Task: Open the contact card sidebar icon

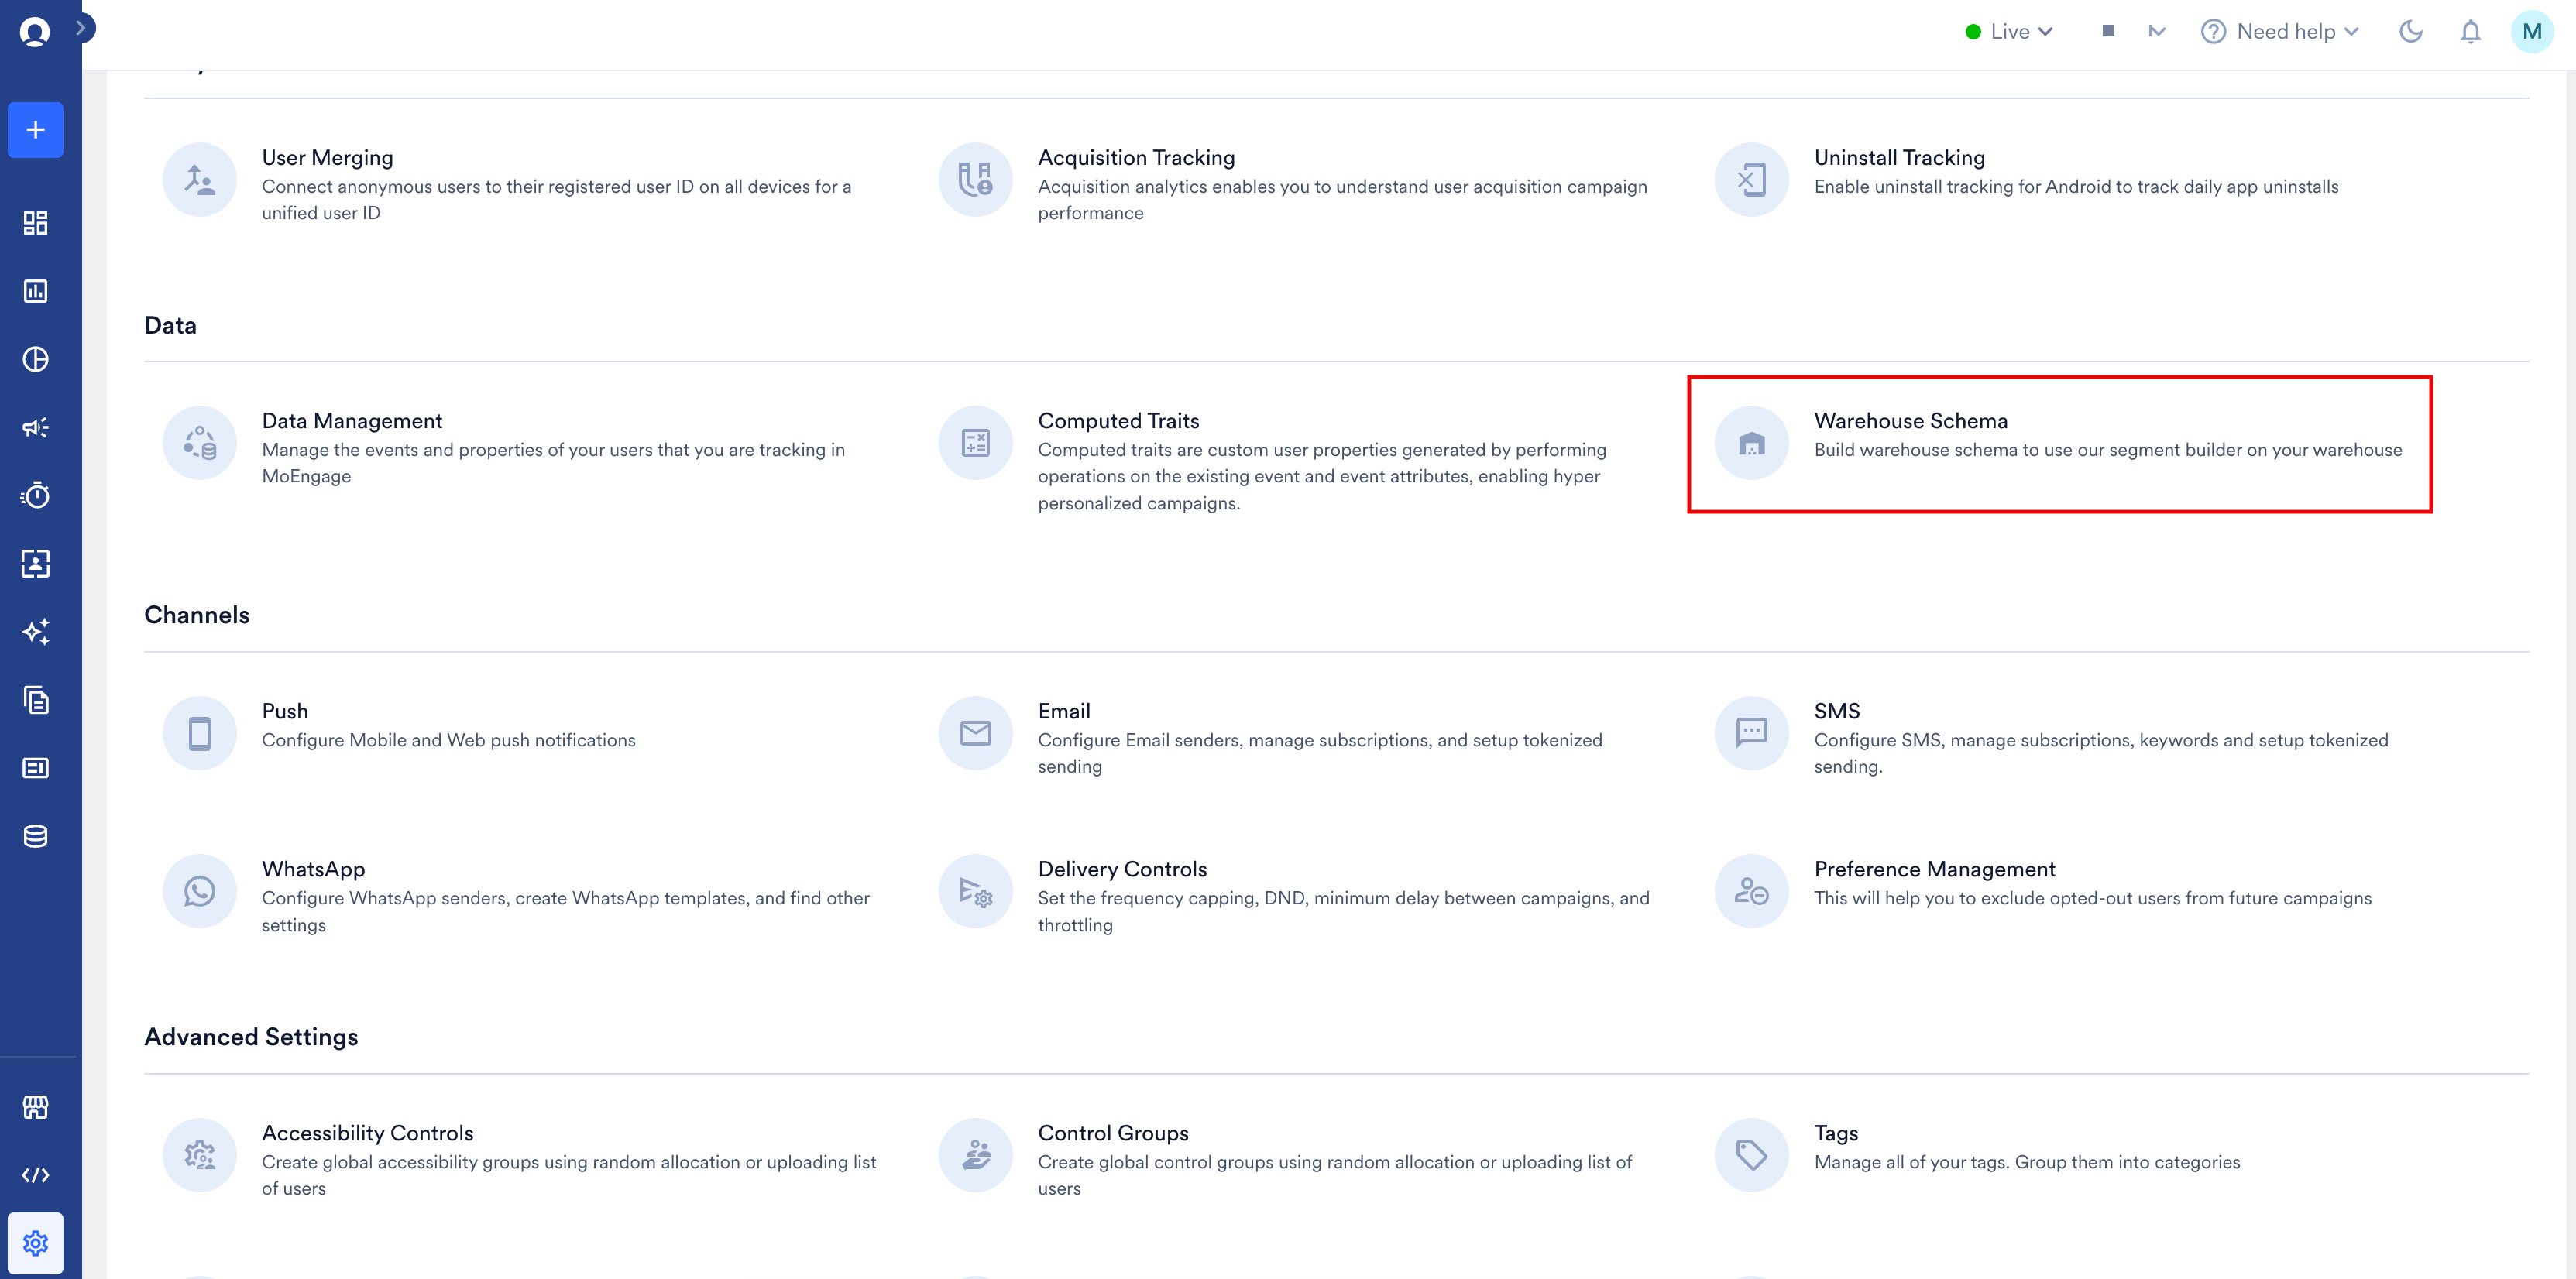Action: point(35,563)
